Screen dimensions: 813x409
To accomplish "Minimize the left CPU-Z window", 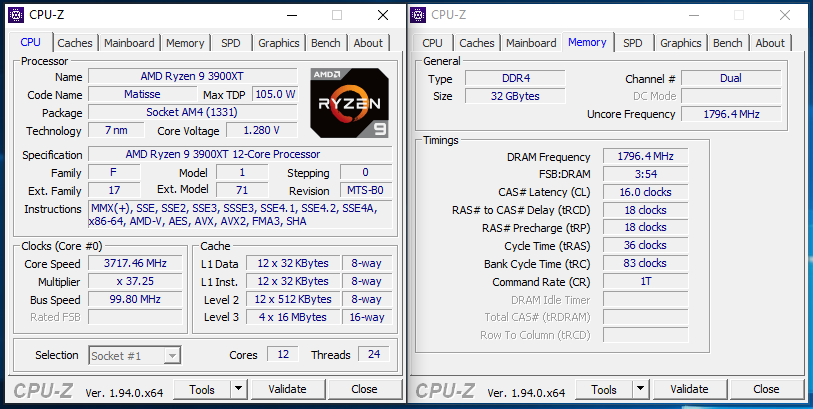I will click(292, 15).
